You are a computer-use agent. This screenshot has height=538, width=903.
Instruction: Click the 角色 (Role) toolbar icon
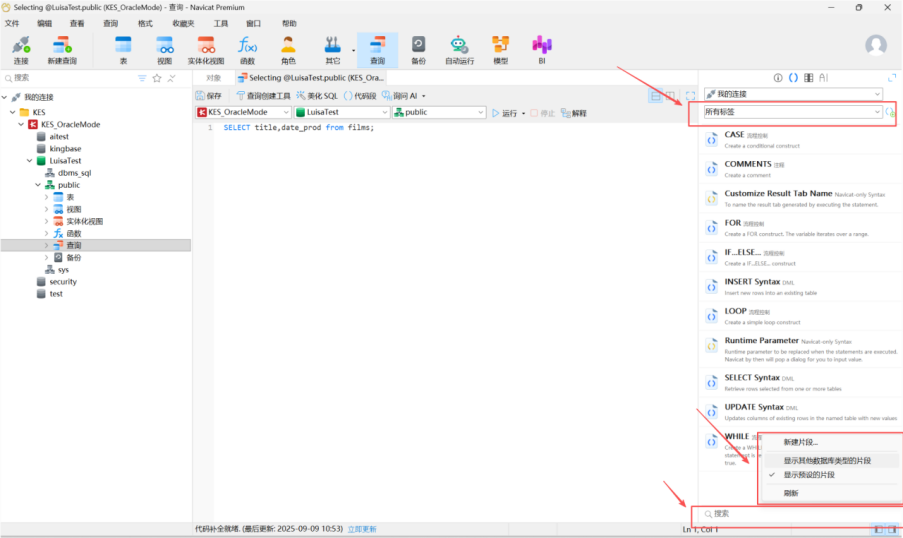288,50
